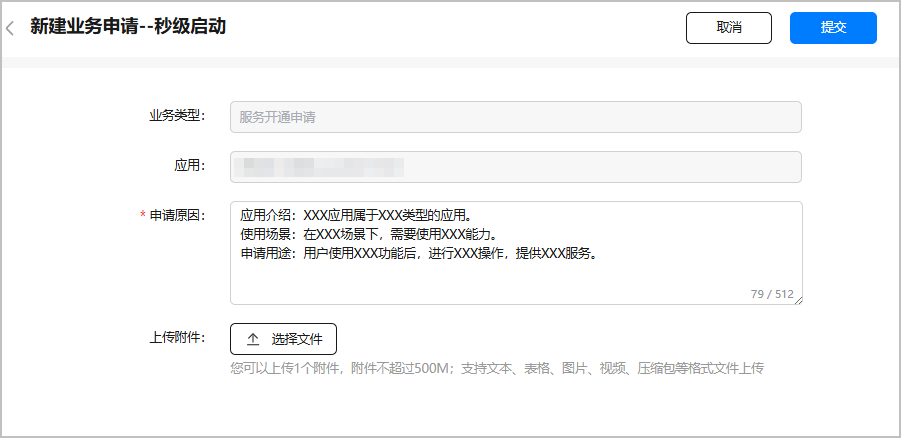The width and height of the screenshot is (901, 438).
Task: Click the textarea resize handle corner
Action: point(798,300)
